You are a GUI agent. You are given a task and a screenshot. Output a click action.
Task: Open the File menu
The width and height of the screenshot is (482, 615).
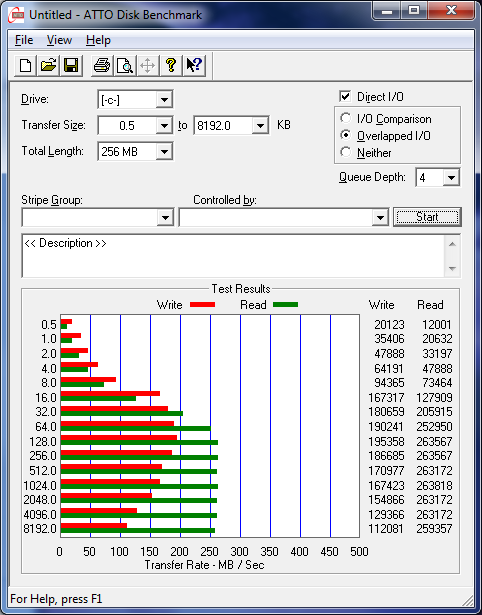[x=24, y=40]
